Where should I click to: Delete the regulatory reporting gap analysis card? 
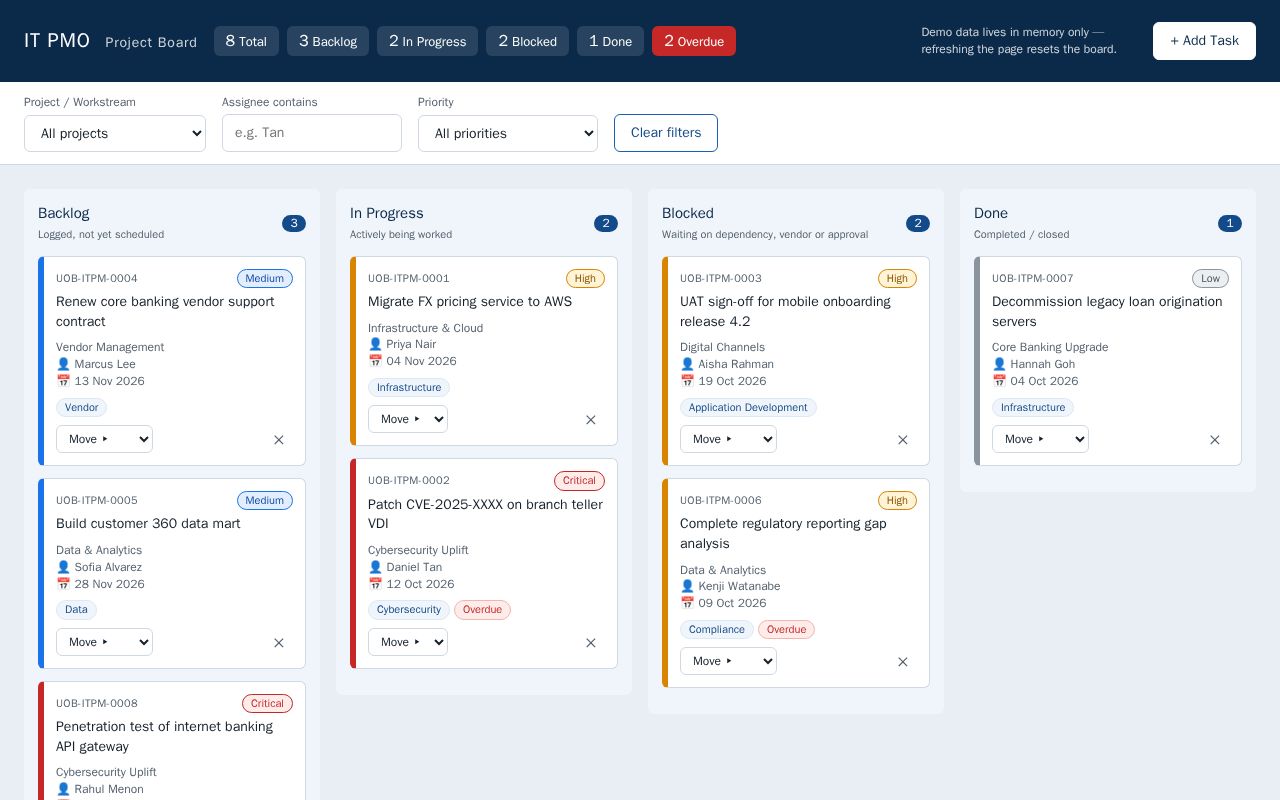[x=903, y=662]
